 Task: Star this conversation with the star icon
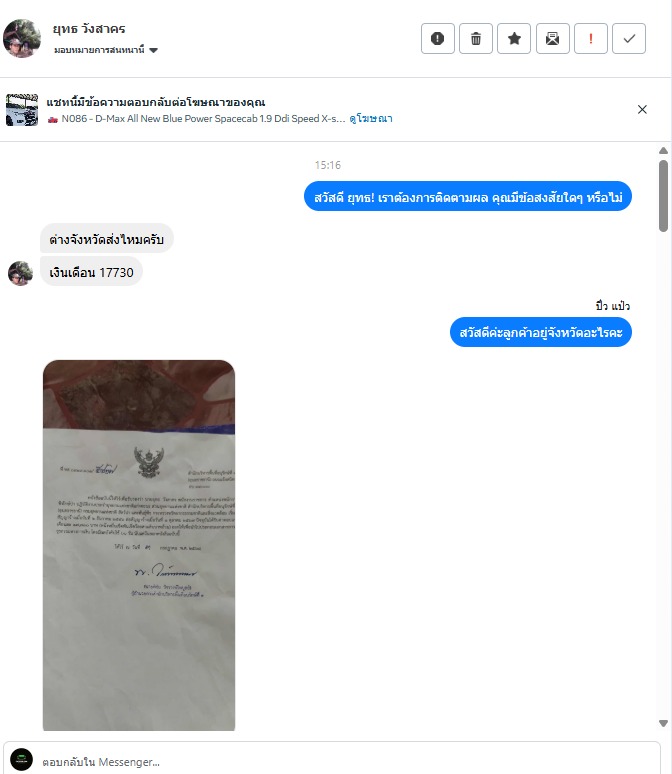click(514, 39)
